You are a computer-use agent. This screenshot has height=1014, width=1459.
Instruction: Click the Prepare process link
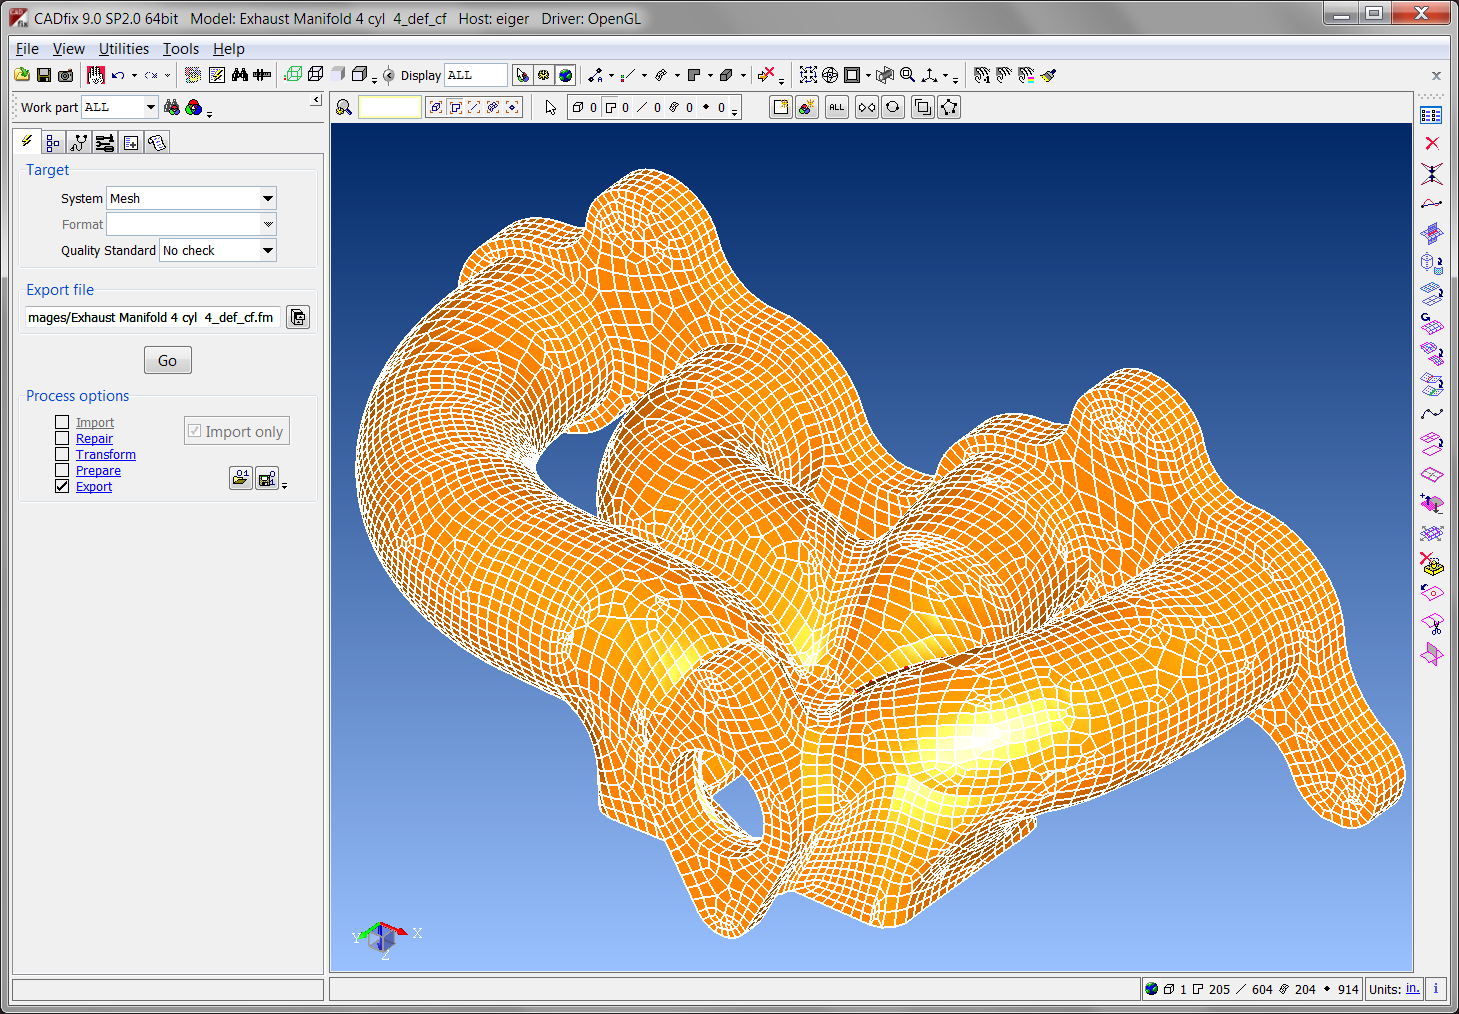pos(98,471)
